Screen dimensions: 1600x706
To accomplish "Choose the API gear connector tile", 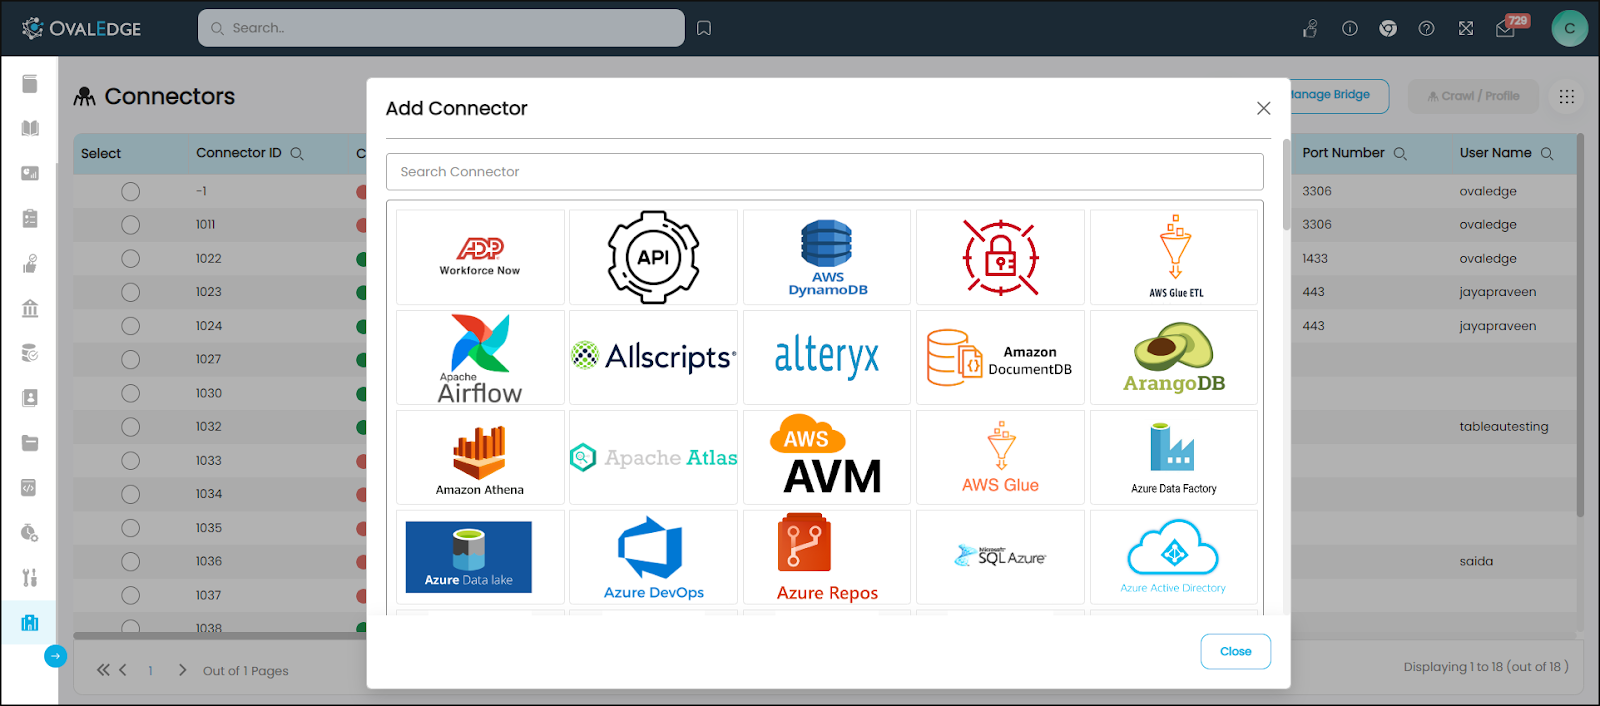I will click(653, 257).
